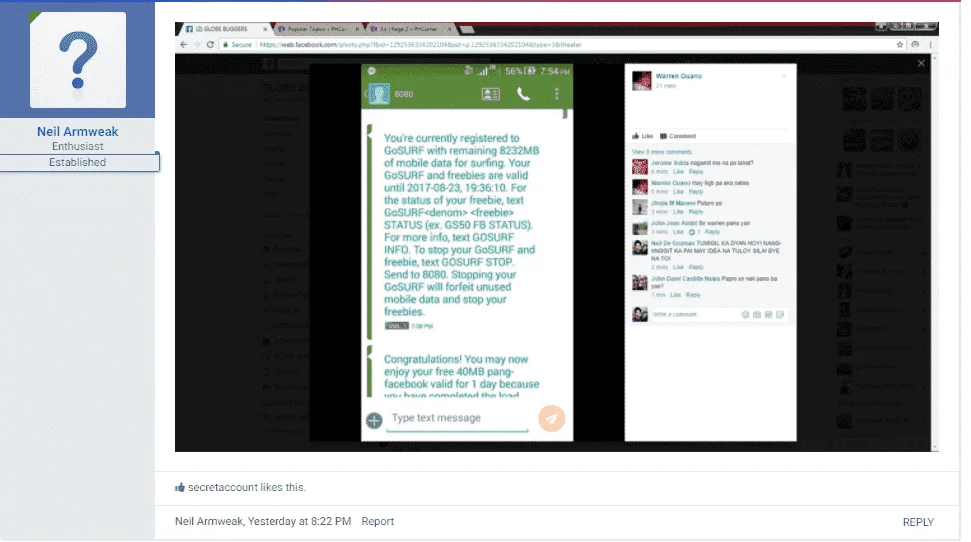Click the secretaccount liker link
971x542 pixels.
223,487
